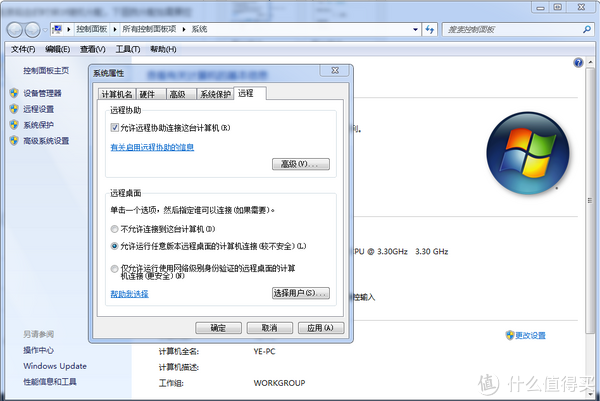Select 仅允许网络级别身份验证 radio option

pos(114,269)
